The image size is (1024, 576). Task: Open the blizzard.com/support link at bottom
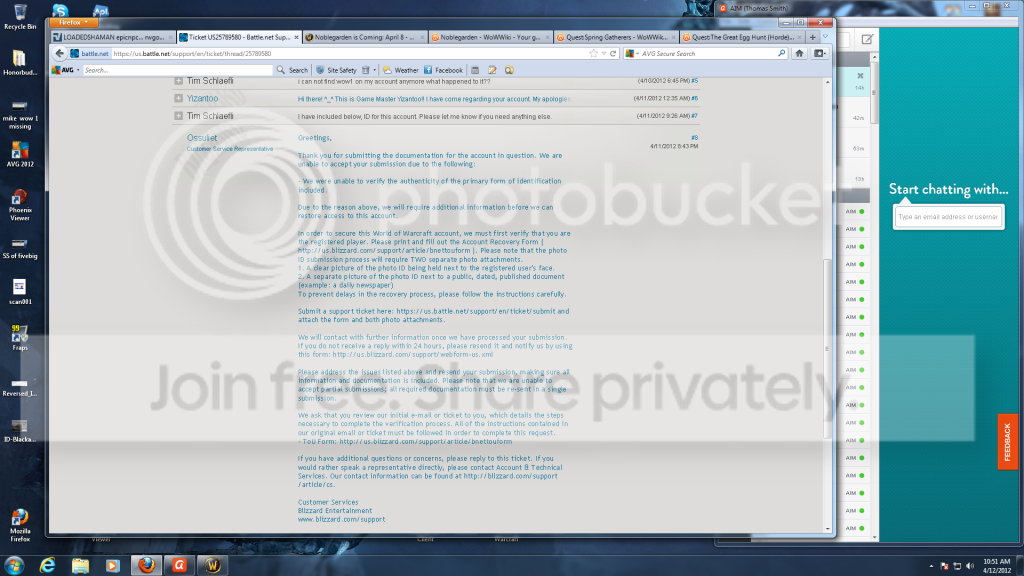pyautogui.click(x=342, y=520)
